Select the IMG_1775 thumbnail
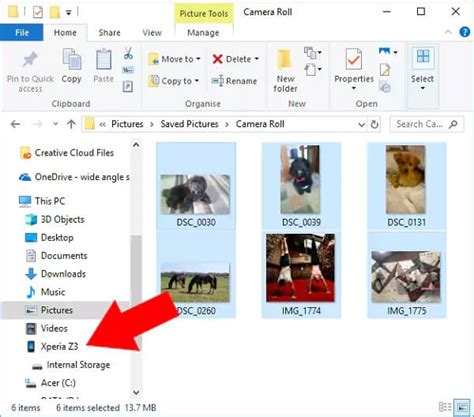The width and height of the screenshot is (474, 417). point(406,275)
